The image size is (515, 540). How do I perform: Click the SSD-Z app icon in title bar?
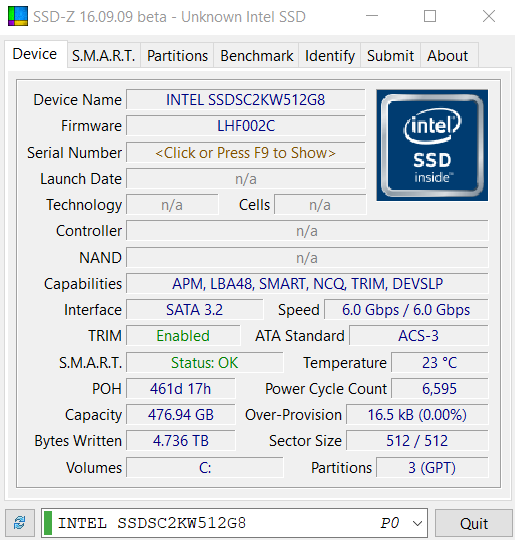tap(18, 16)
